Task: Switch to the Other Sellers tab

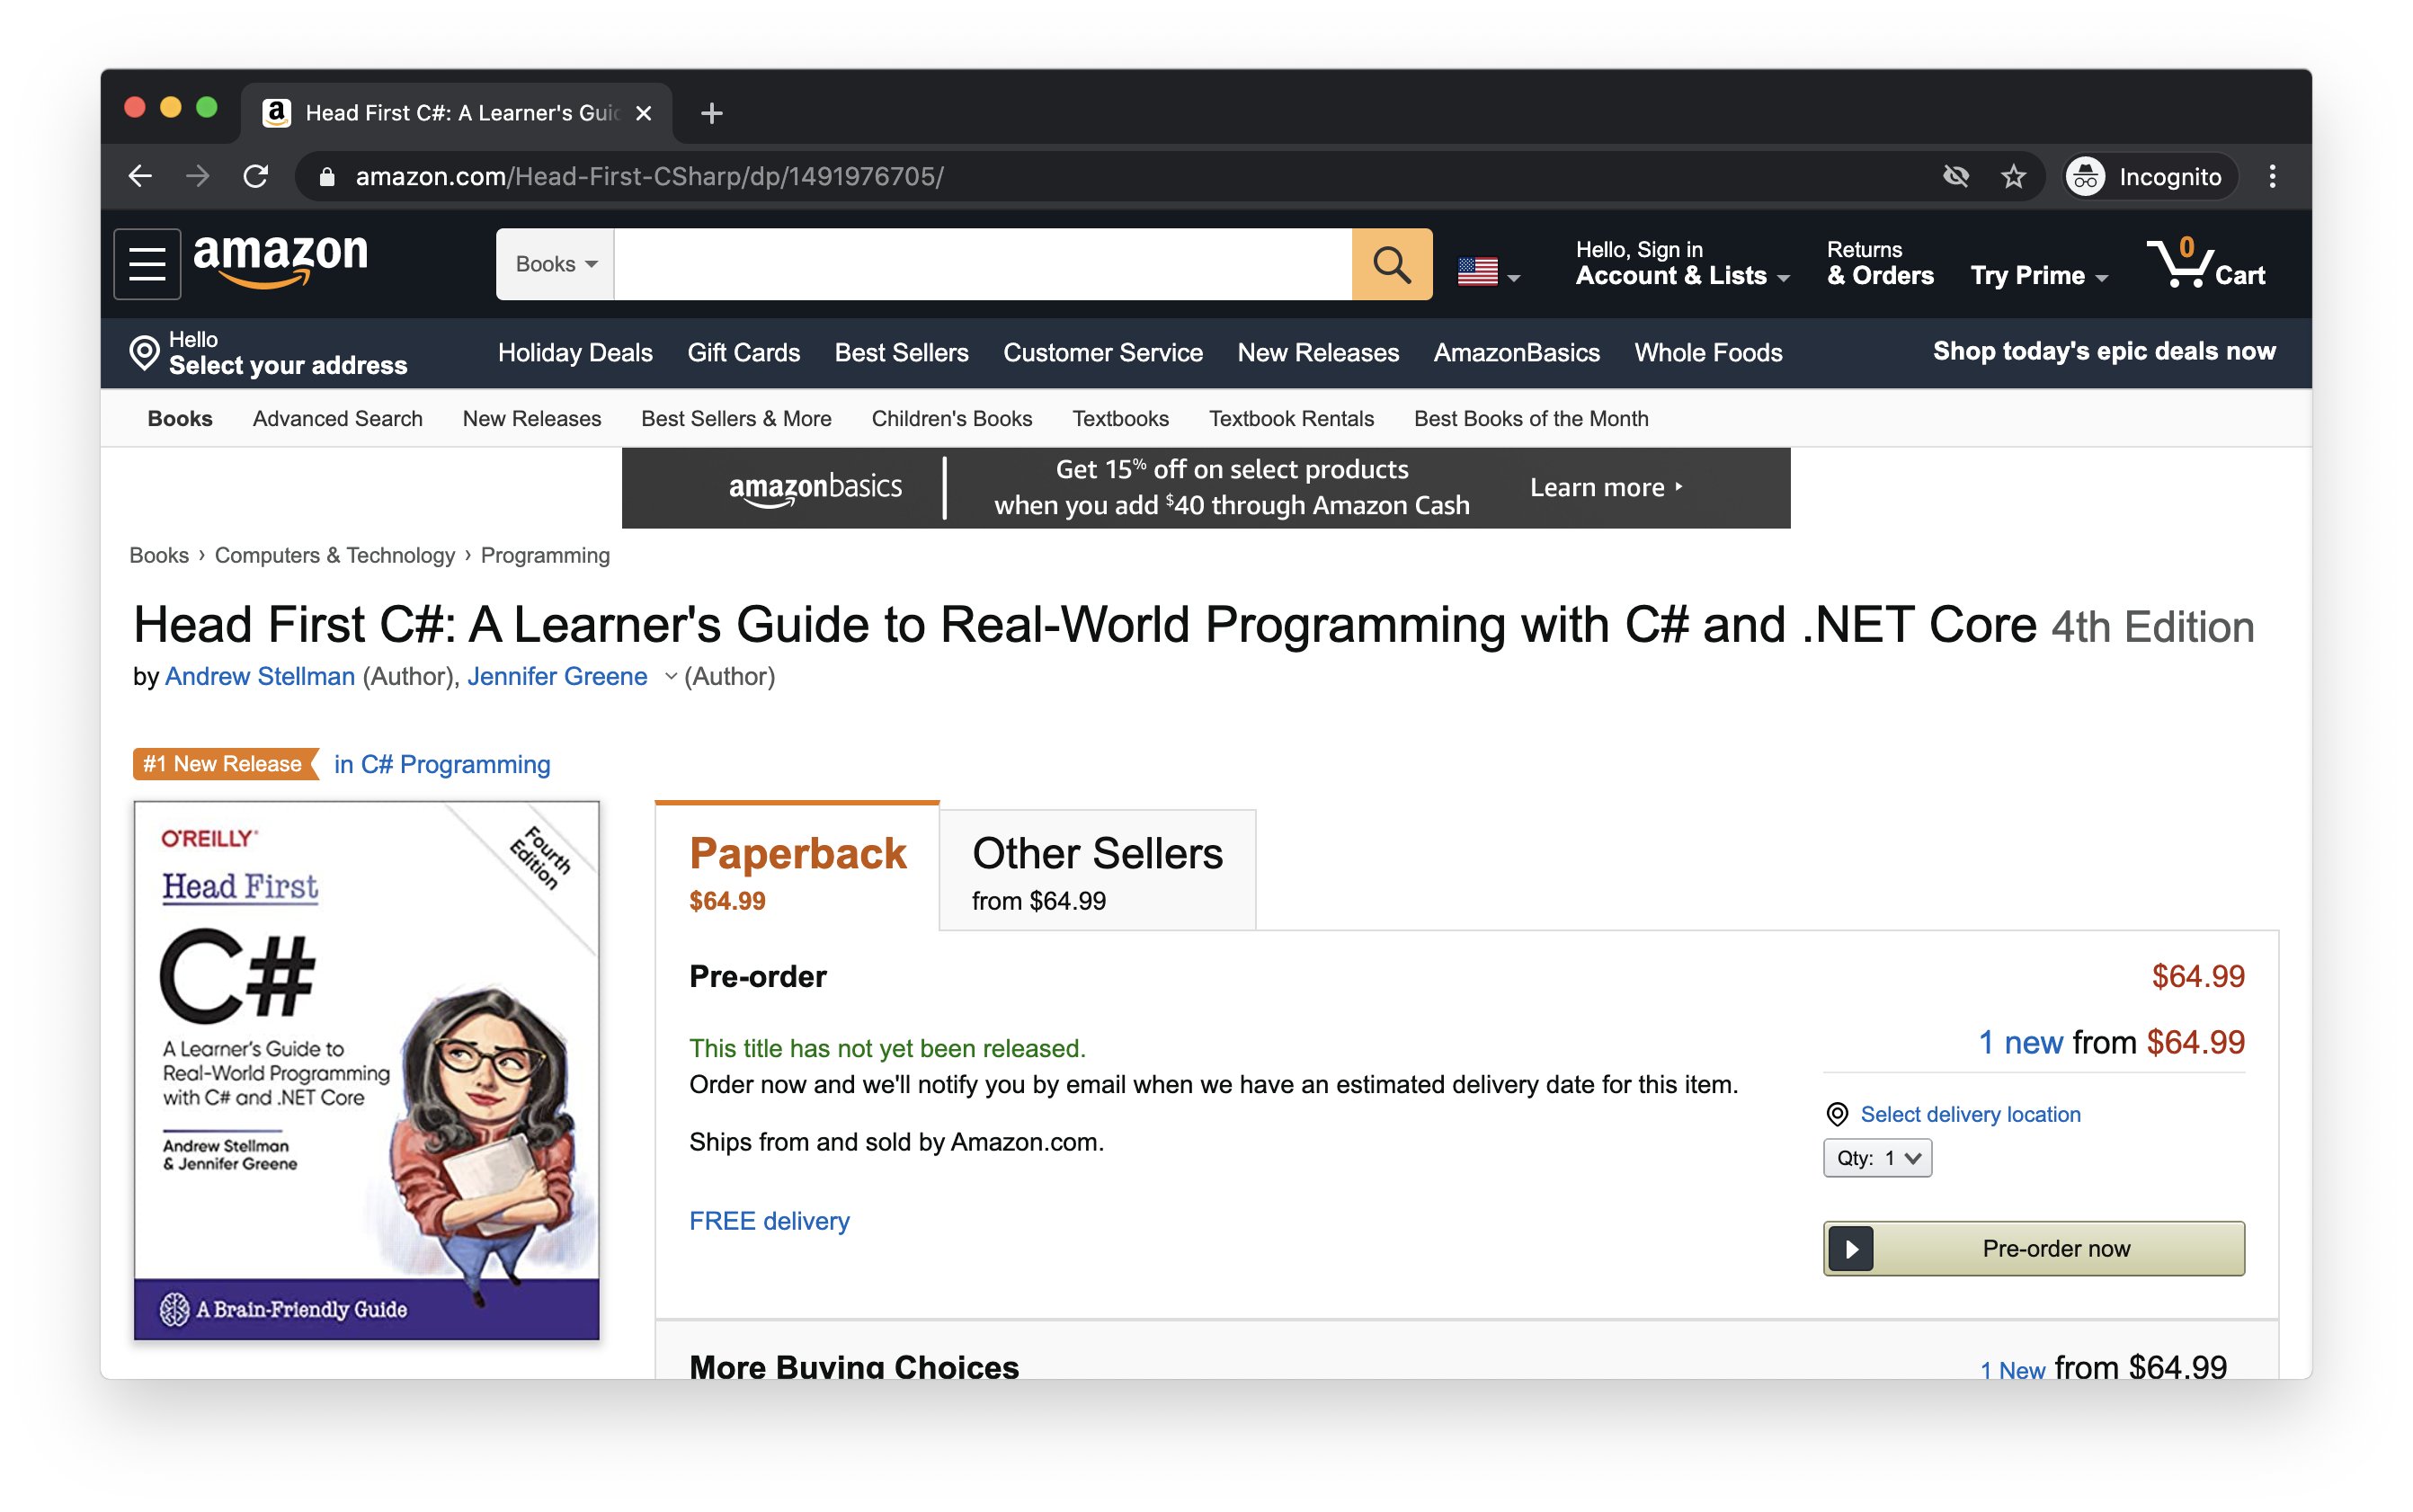Action: point(1096,870)
